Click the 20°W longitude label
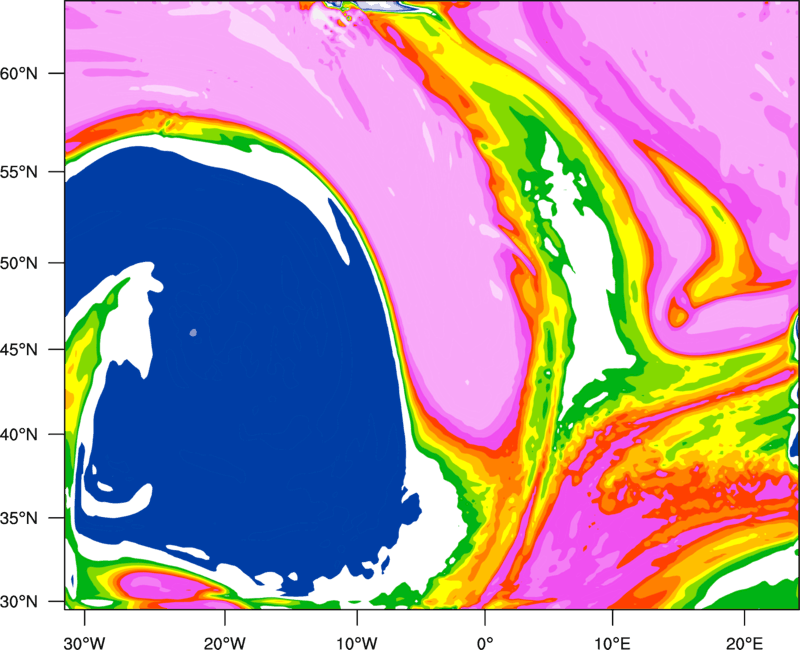The image size is (800, 650). (x=225, y=643)
